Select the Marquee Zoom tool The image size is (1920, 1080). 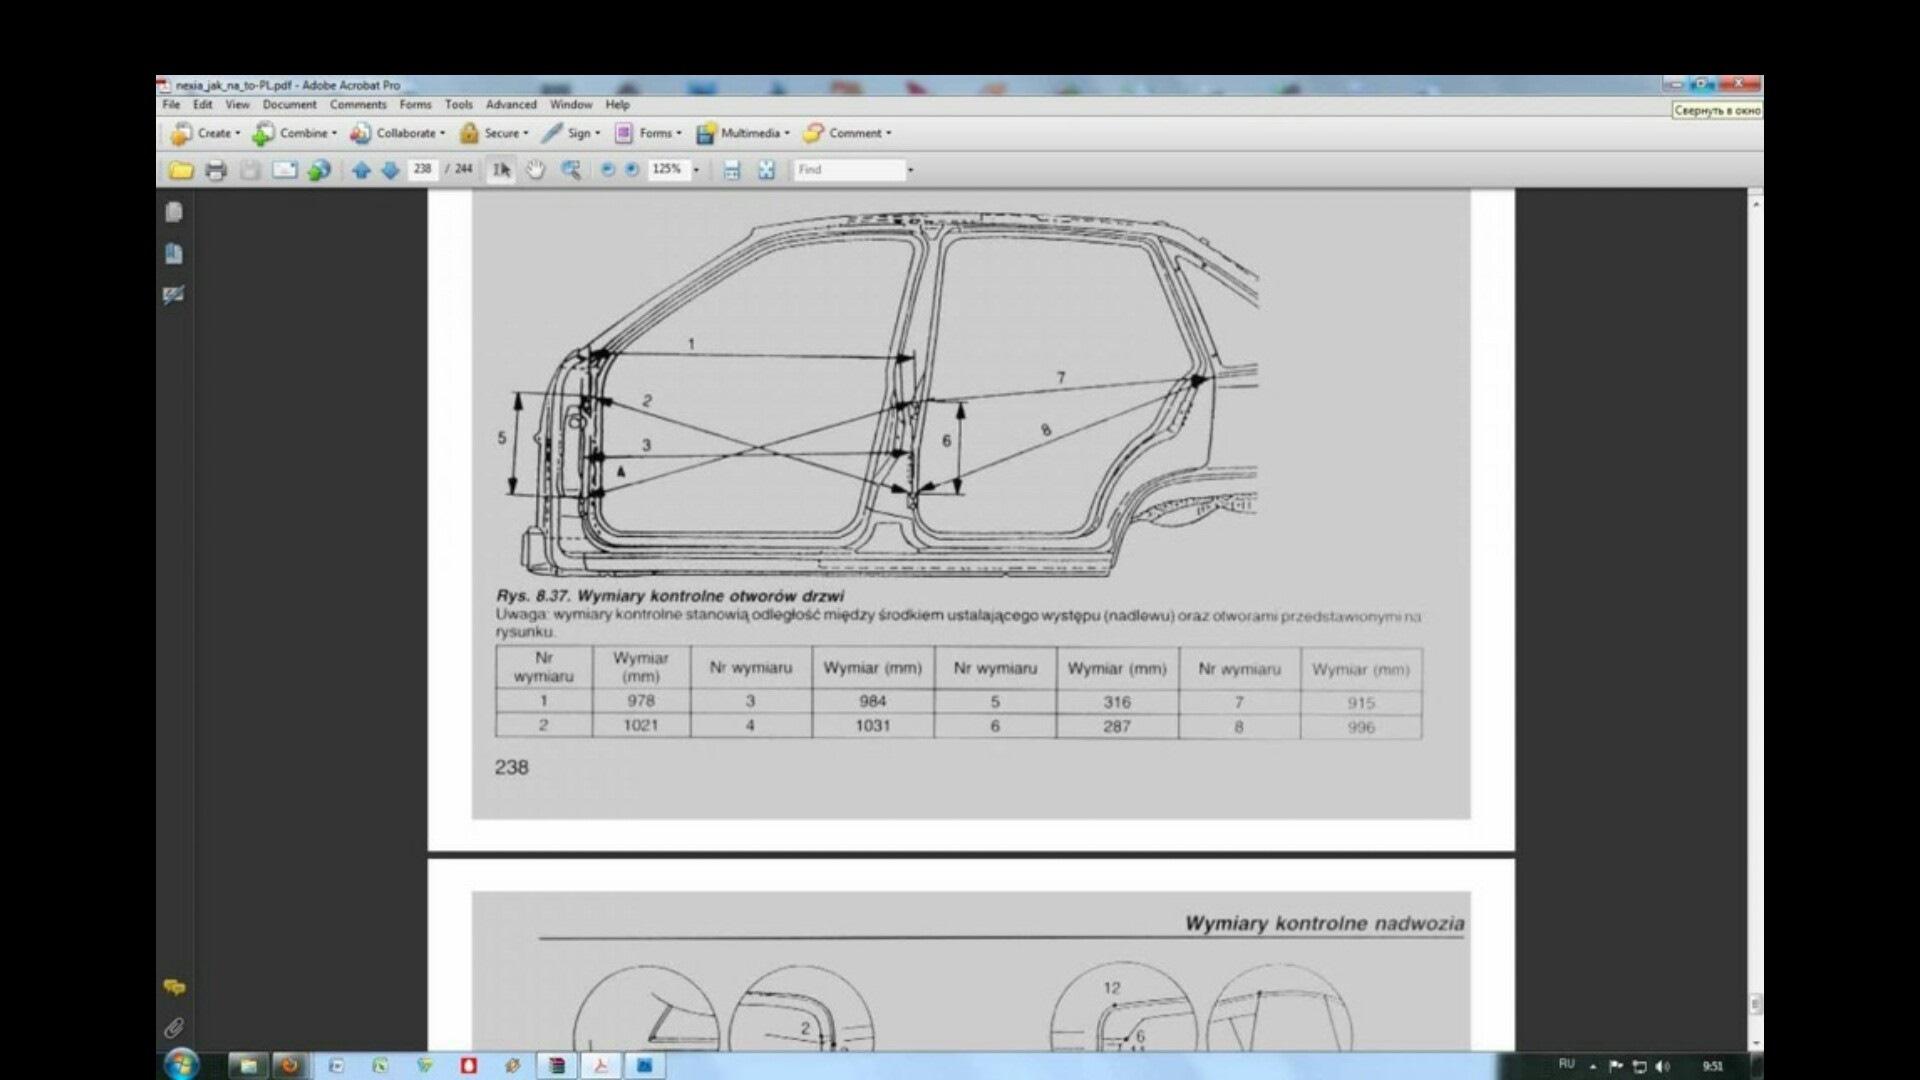[x=571, y=170]
